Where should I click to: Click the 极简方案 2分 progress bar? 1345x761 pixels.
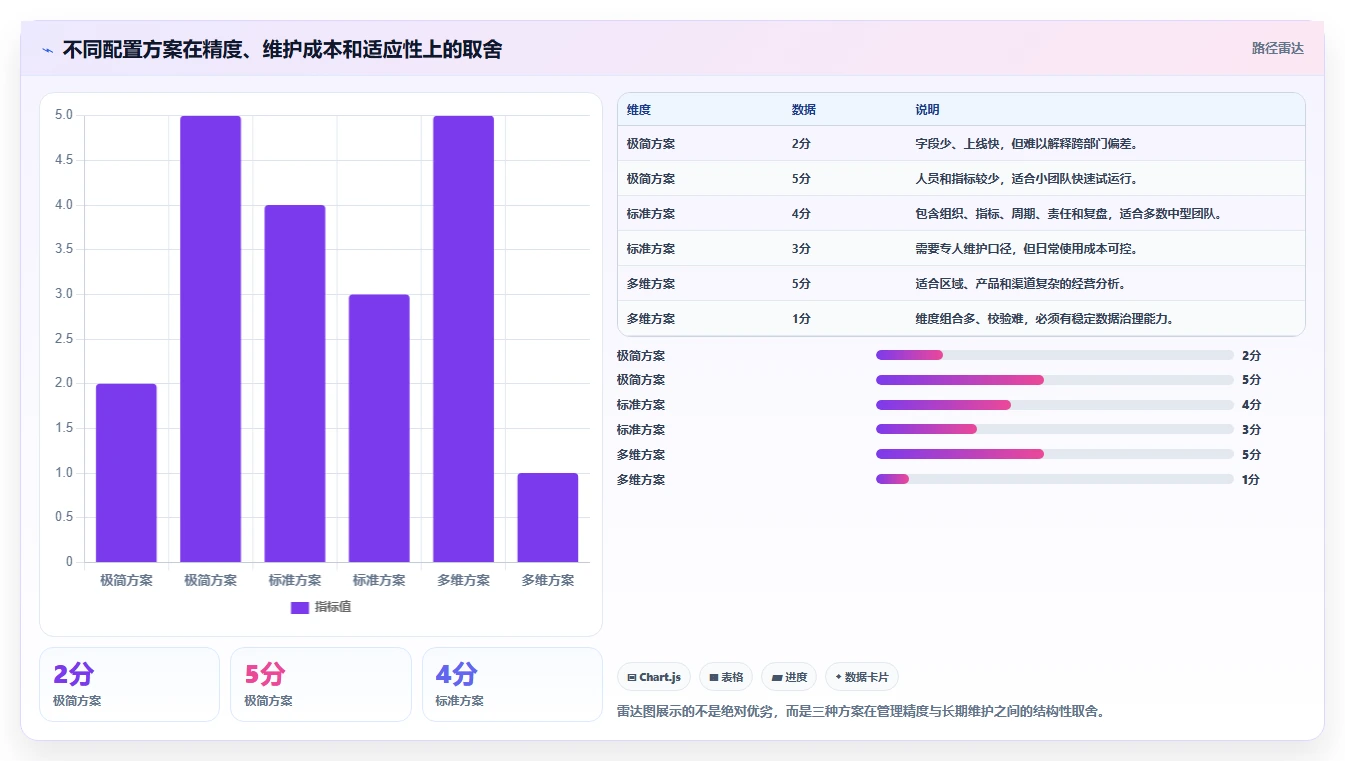click(x=1055, y=355)
